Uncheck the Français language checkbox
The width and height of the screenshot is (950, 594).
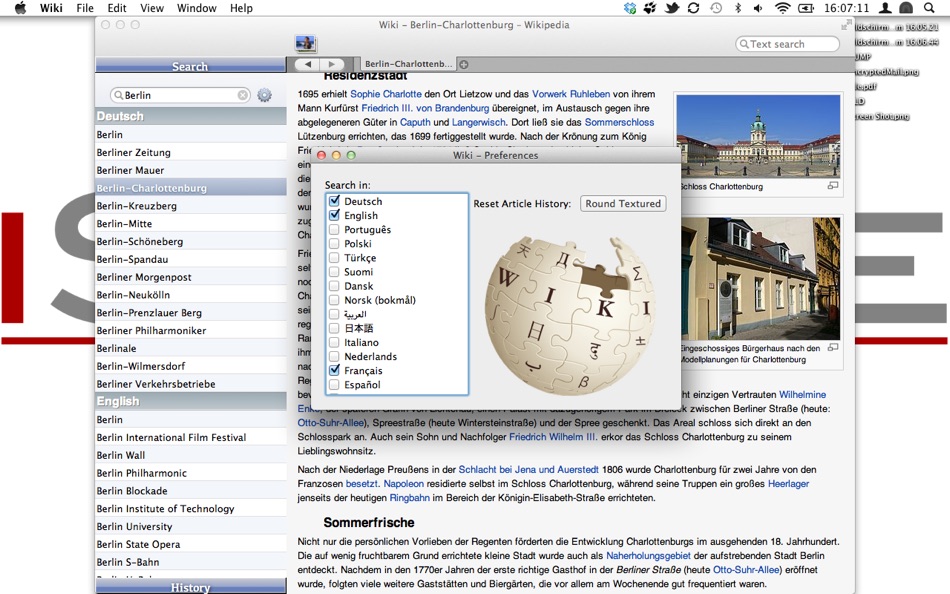tap(334, 370)
